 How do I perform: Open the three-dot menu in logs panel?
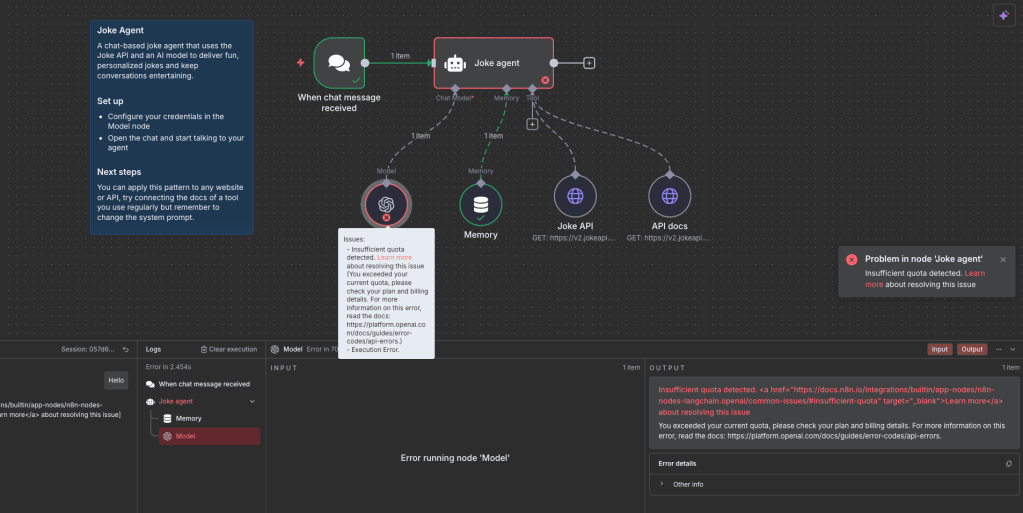(998, 349)
